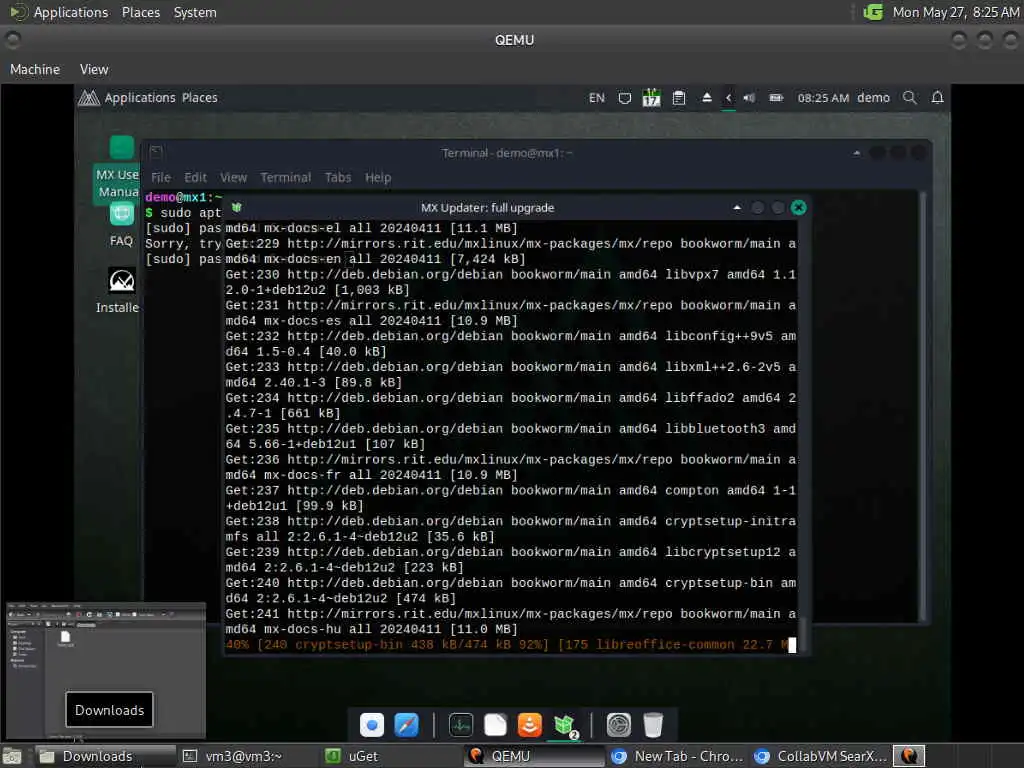This screenshot has width=1024, height=768.
Task: Open the Terminal menu in Terminal window
Action: click(x=285, y=178)
